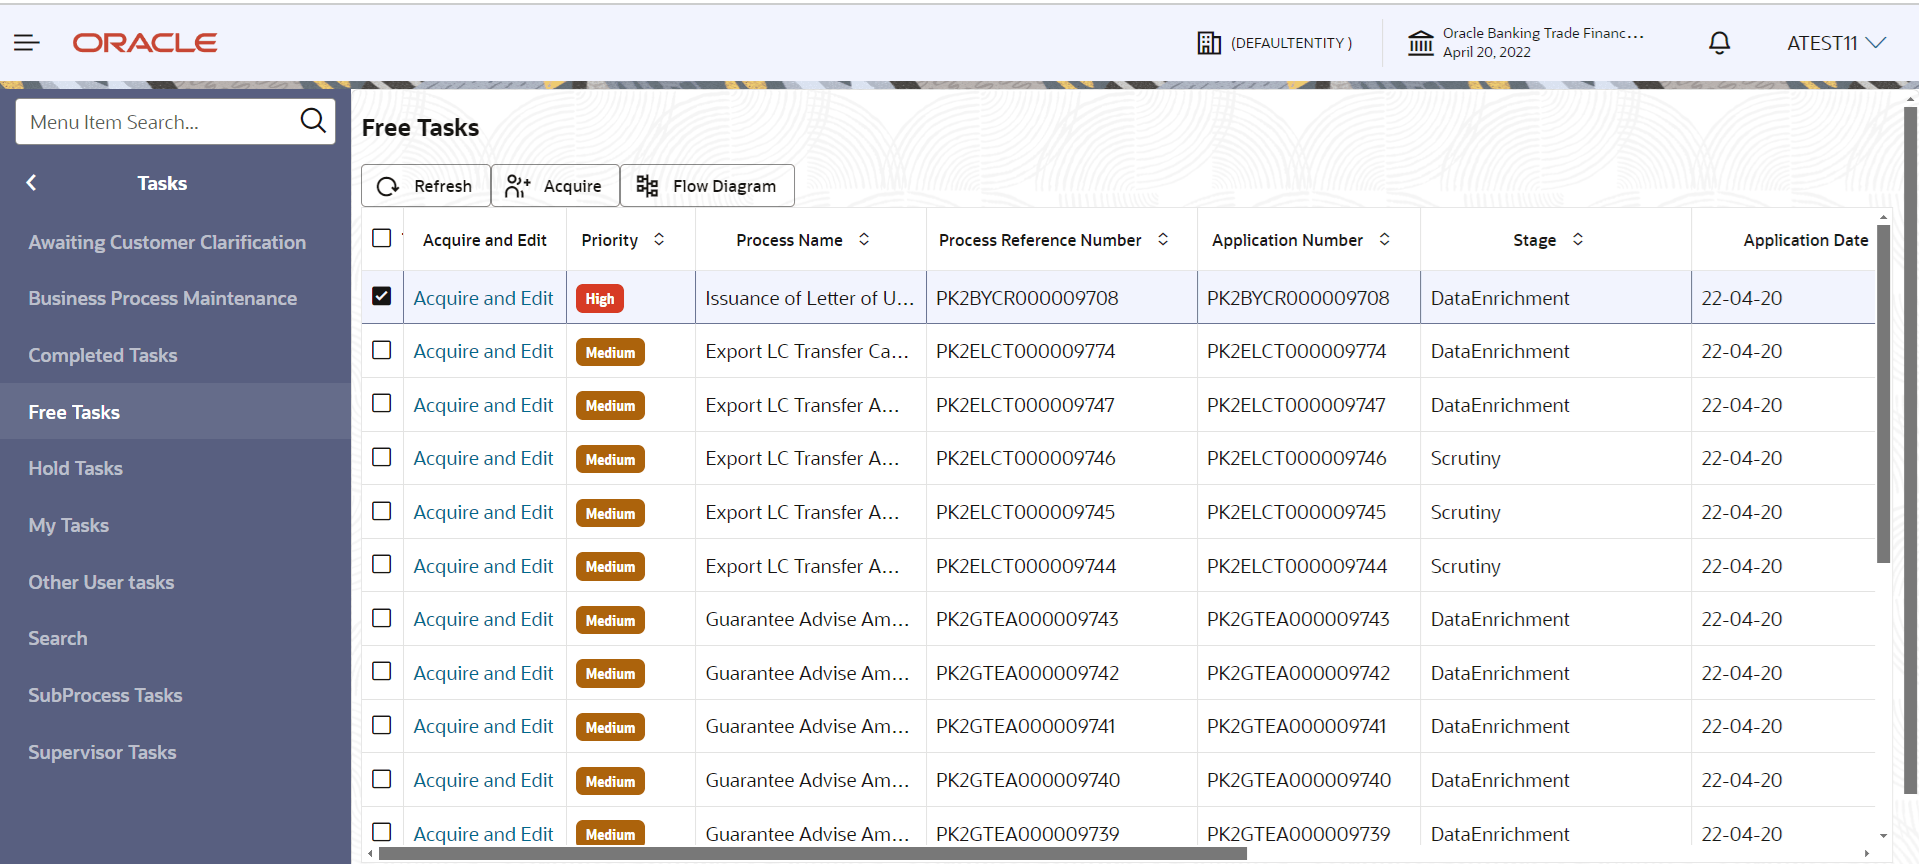The width and height of the screenshot is (1919, 864).
Task: Check the PK2ELCT000009747 row checkbox
Action: click(381, 403)
